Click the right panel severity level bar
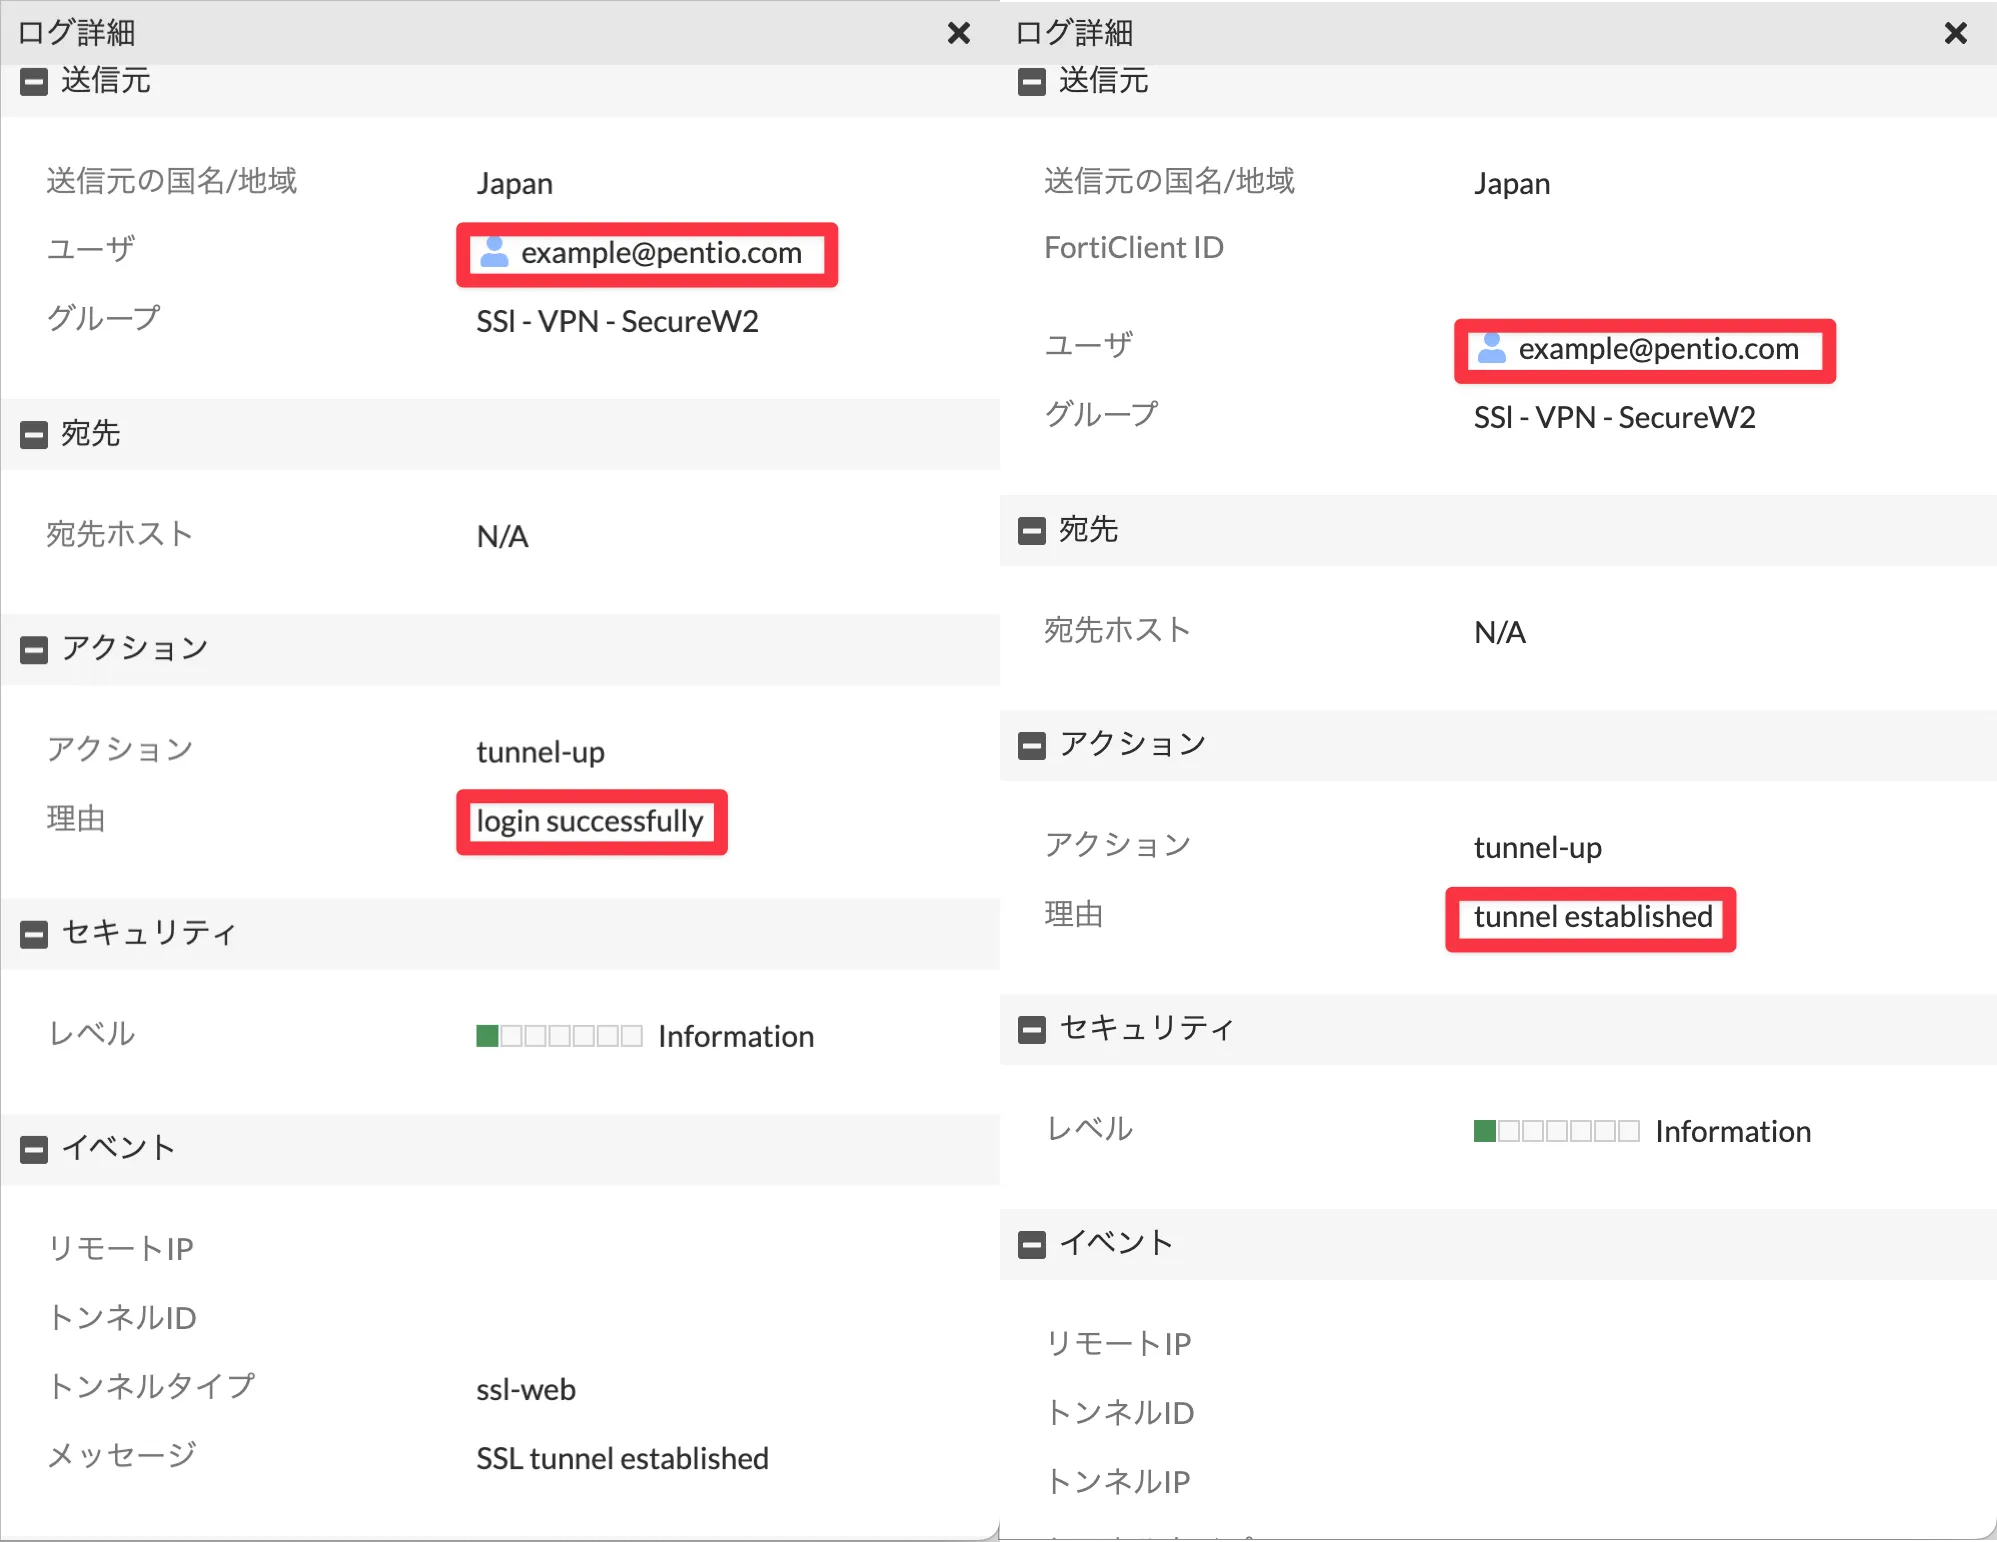This screenshot has width=1997, height=1542. tap(1556, 1131)
